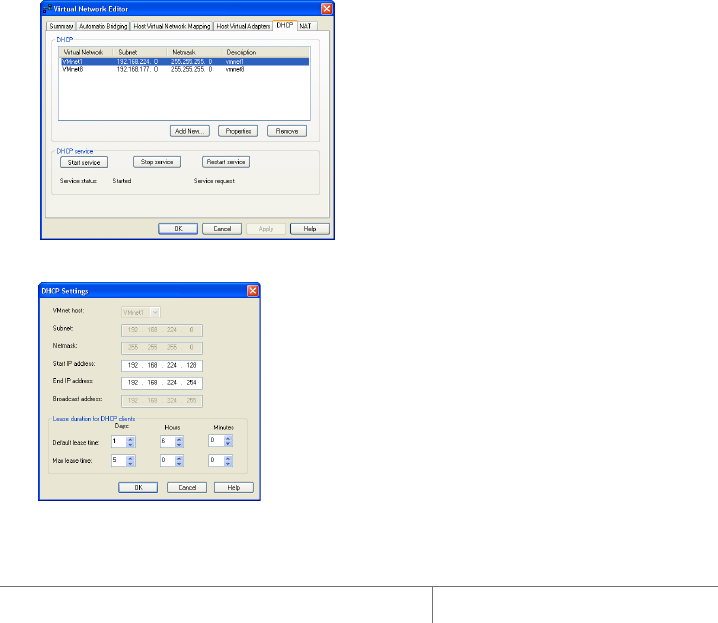
Task: Select the DHCP tab
Action: [x=285, y=25]
